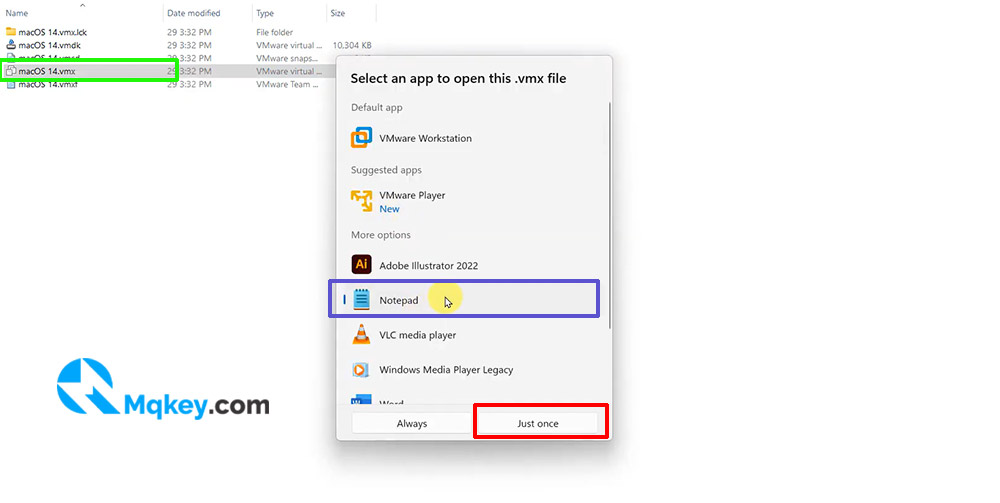Click the Notepad app icon
This screenshot has height=503, width=1000.
tap(362, 299)
